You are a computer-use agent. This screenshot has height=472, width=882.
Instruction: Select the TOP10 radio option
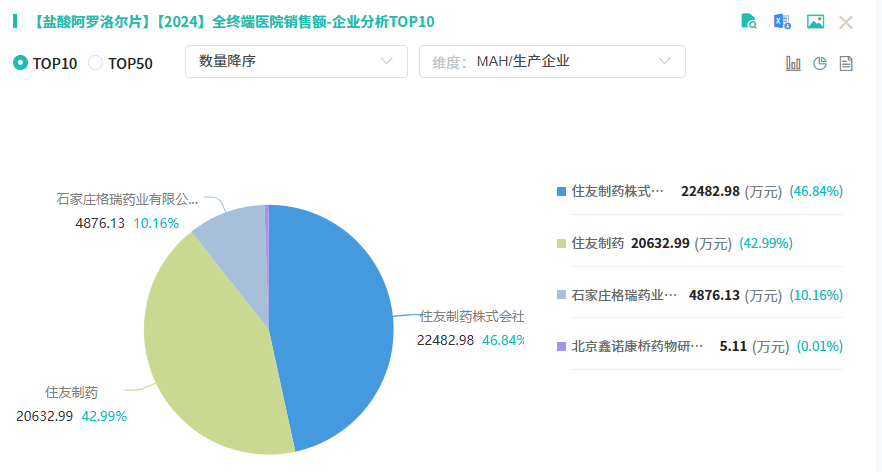21,63
